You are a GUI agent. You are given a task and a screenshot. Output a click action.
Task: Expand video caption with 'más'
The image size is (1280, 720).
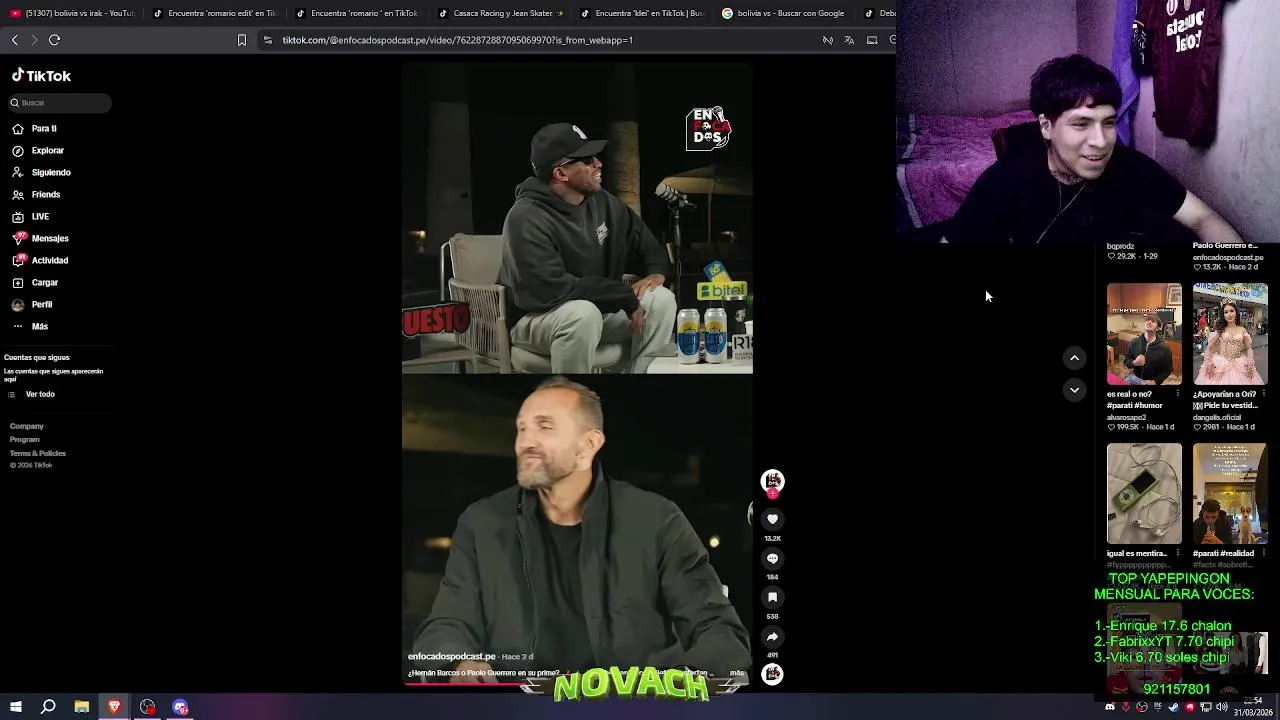(737, 673)
